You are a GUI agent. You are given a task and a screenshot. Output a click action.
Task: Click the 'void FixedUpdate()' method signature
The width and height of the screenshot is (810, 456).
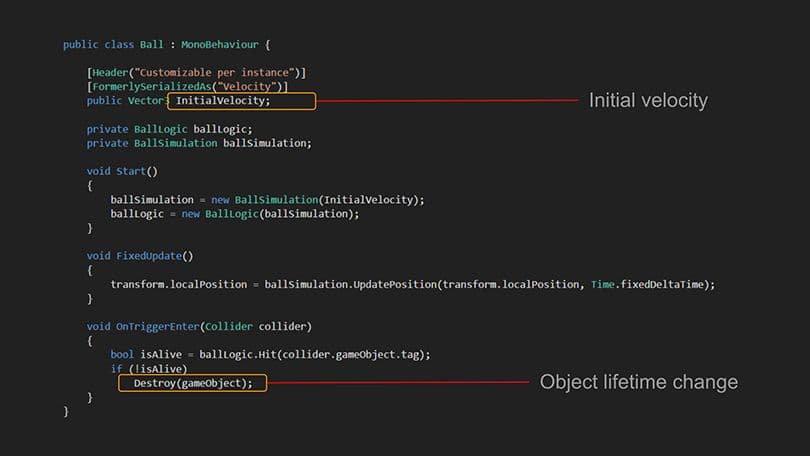coord(140,256)
